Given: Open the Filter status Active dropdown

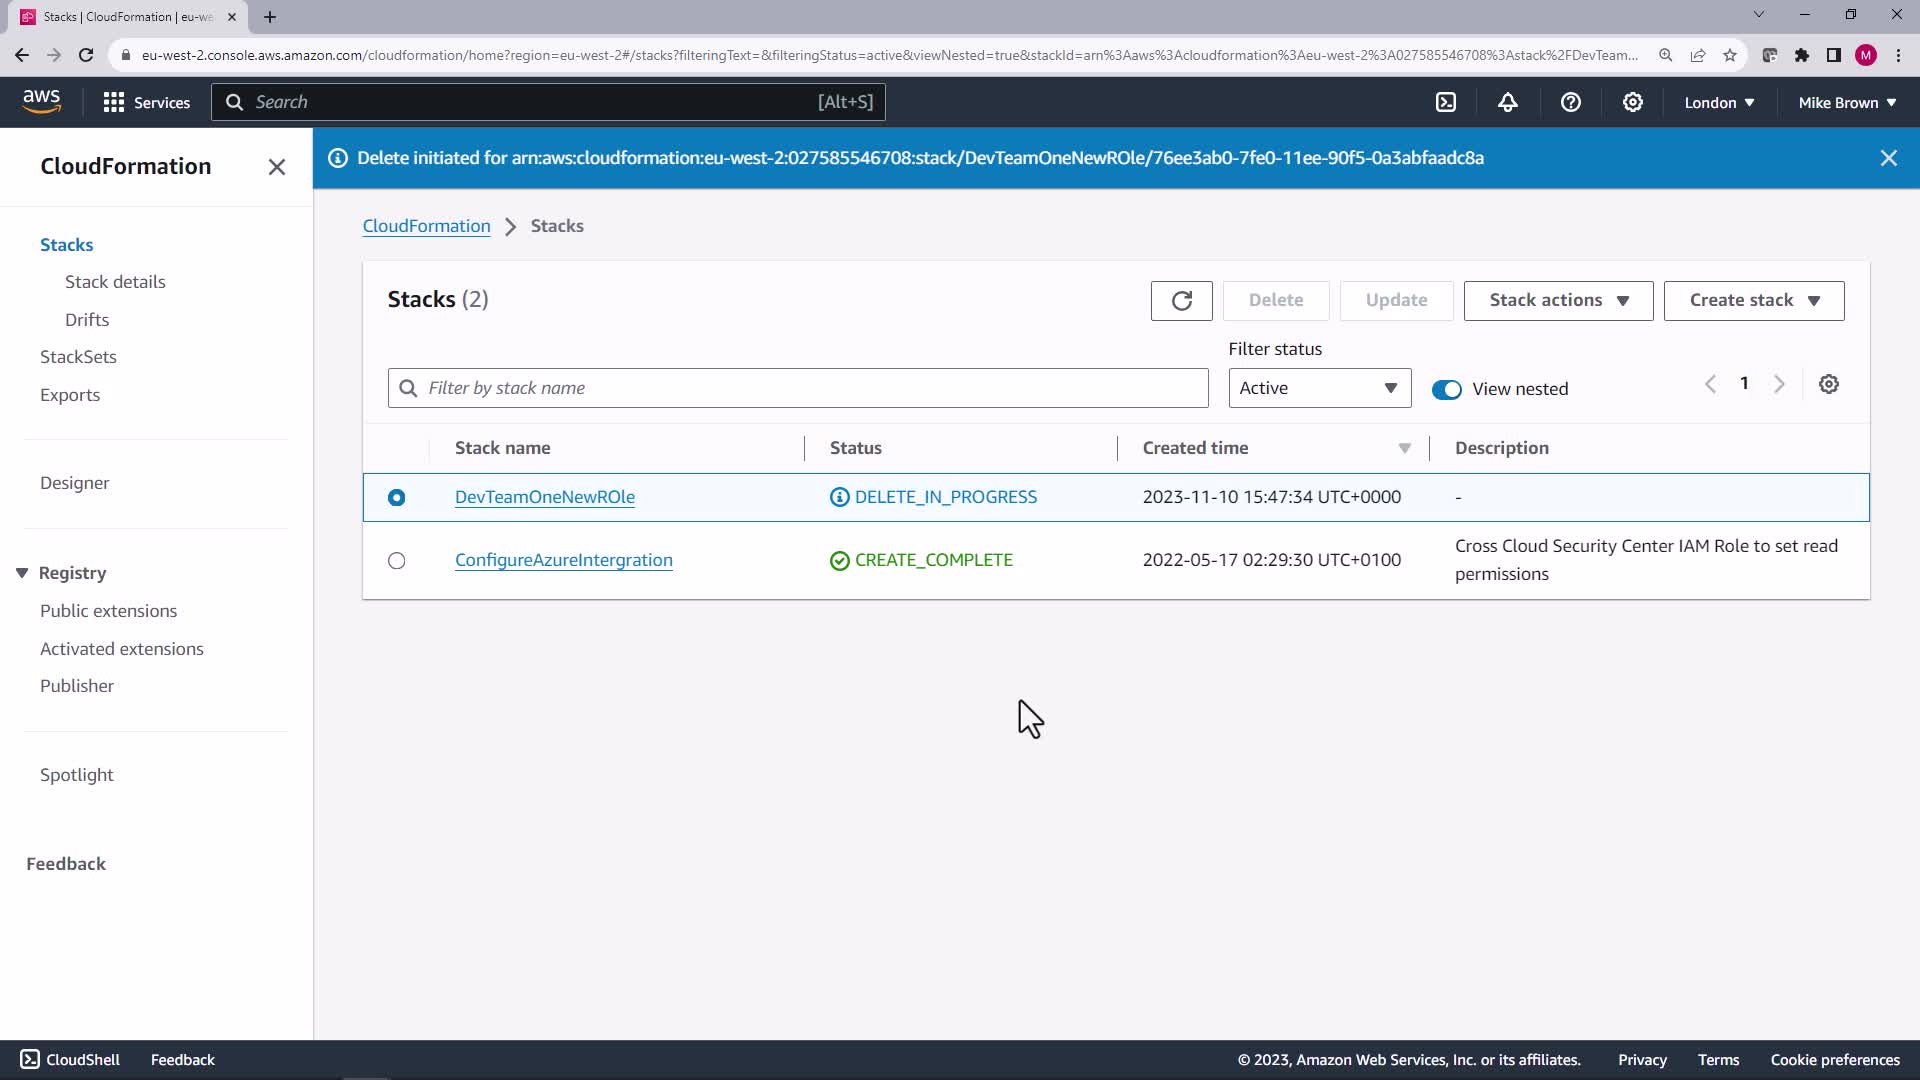Looking at the screenshot, I should (1319, 388).
